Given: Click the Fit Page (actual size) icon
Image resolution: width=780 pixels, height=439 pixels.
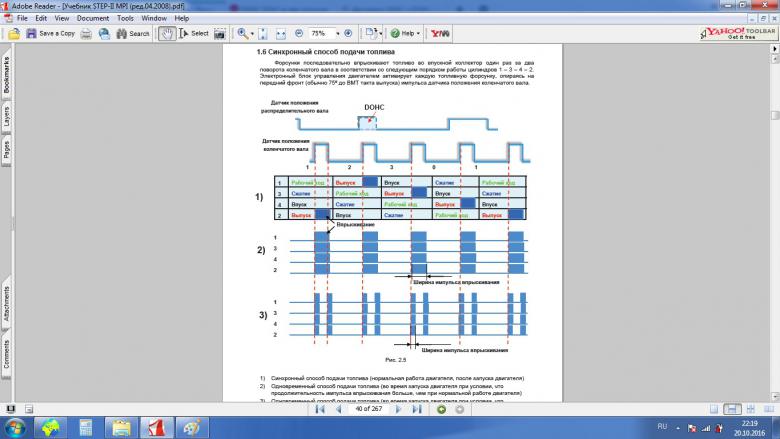Looking at the screenshot, I should coord(263,33).
